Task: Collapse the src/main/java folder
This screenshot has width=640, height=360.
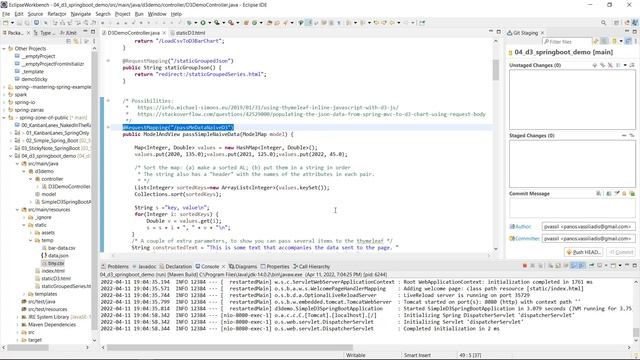Action: pos(17,164)
